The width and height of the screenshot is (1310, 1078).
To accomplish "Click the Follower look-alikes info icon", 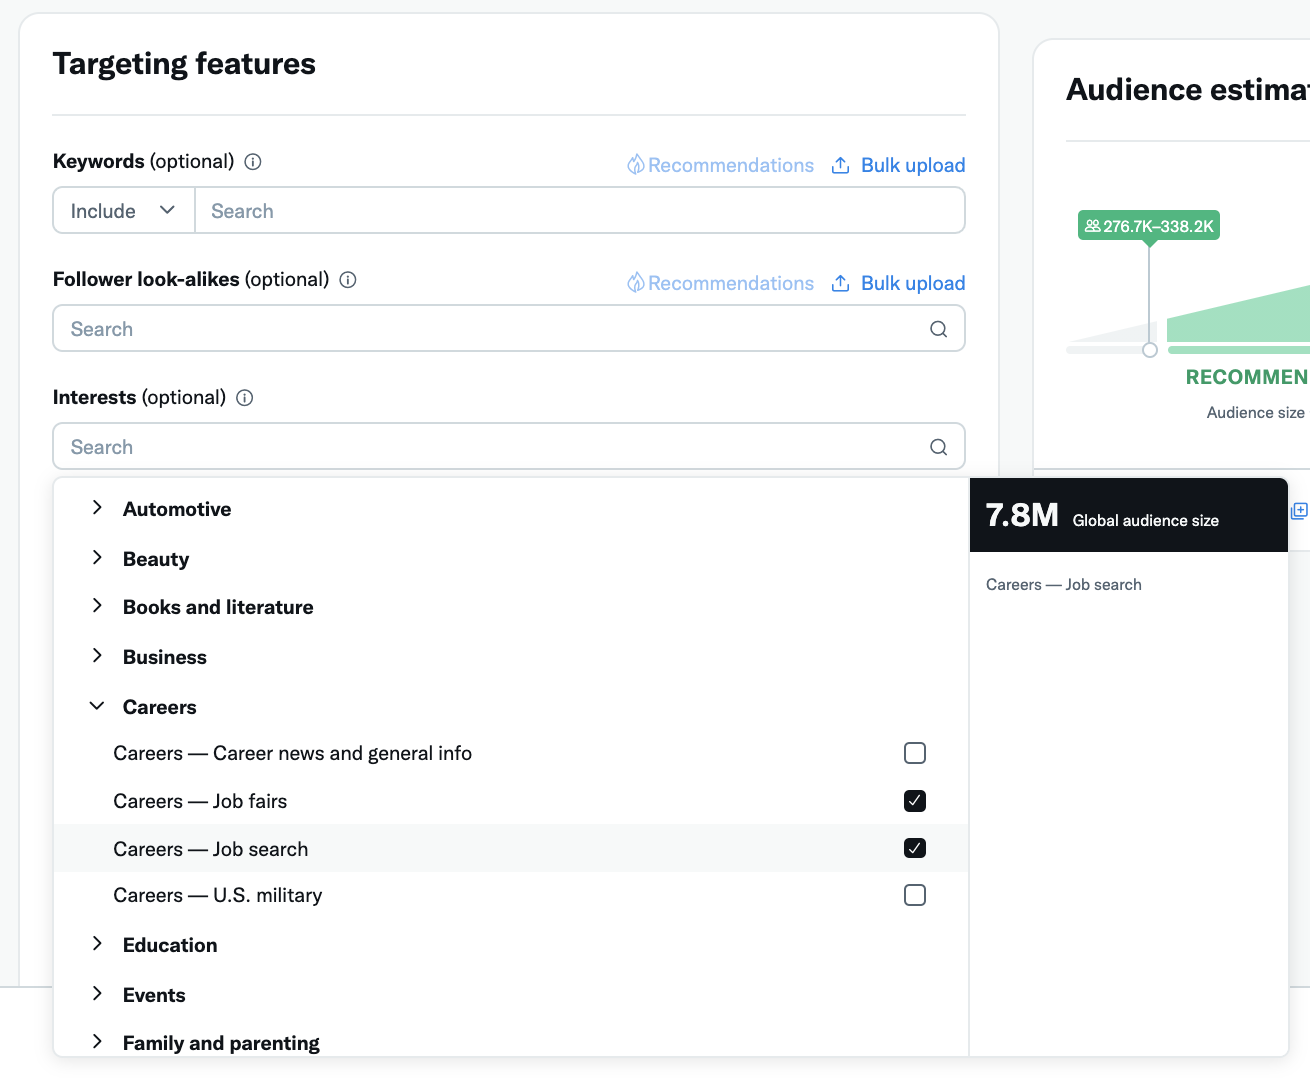I will (x=348, y=280).
